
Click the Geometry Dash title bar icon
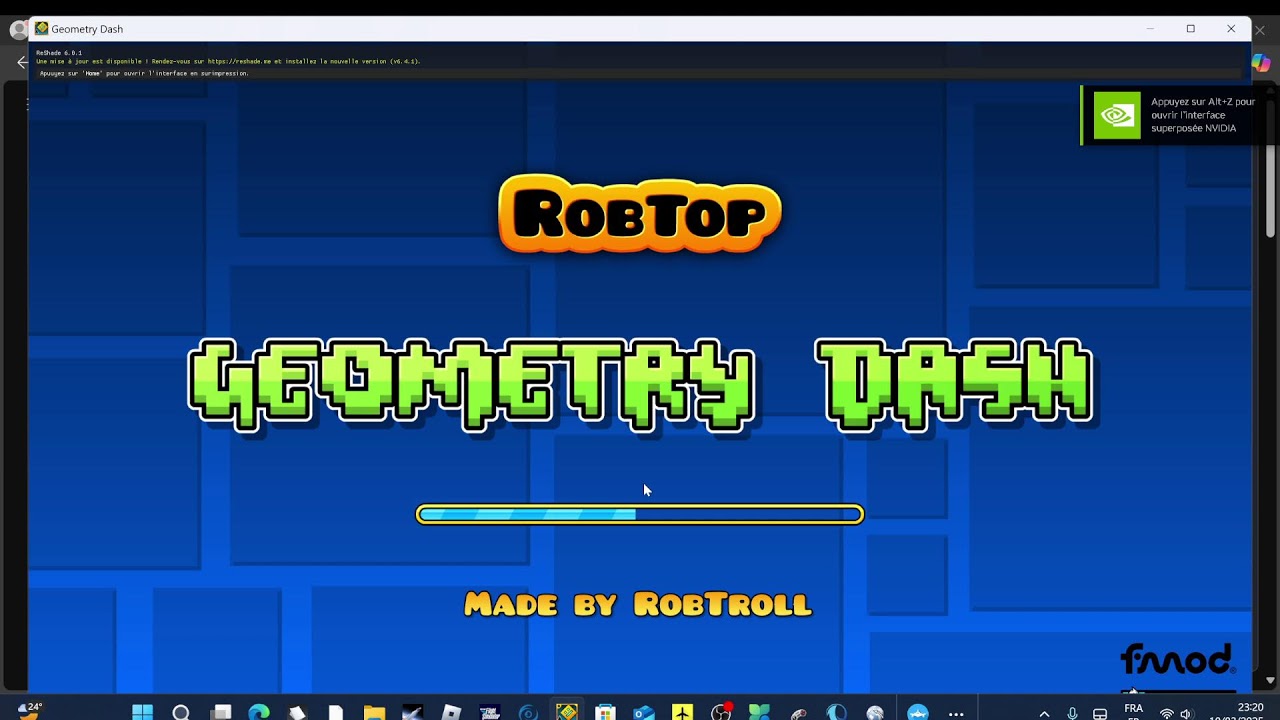click(41, 29)
